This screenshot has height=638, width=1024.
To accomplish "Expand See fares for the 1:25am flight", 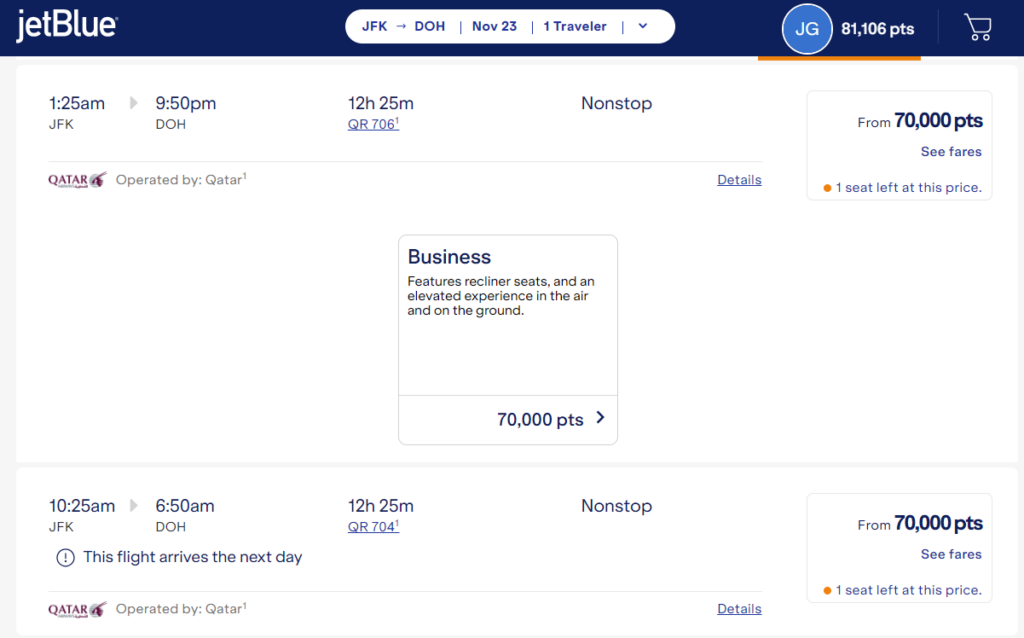I will point(950,151).
